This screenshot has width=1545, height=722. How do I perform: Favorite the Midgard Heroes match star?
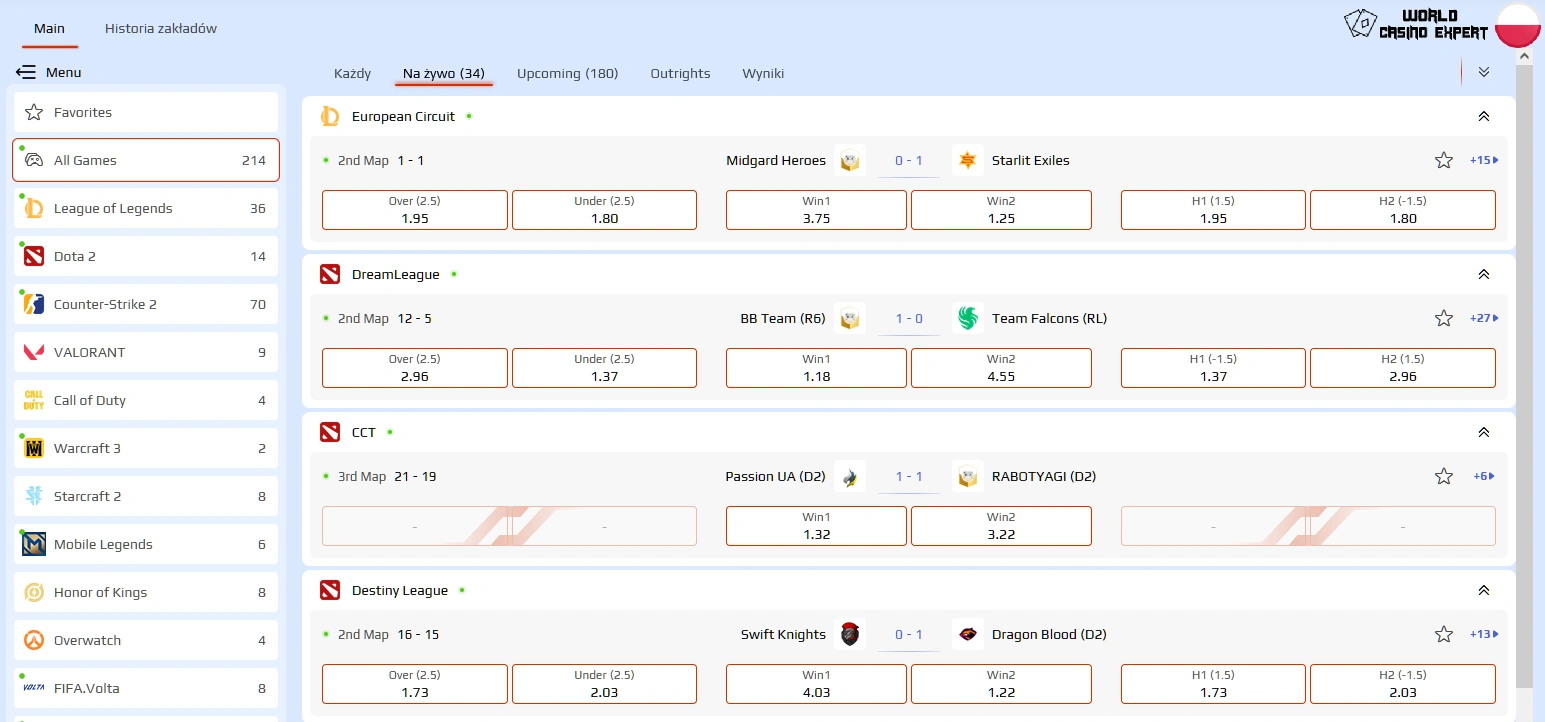[x=1444, y=160]
